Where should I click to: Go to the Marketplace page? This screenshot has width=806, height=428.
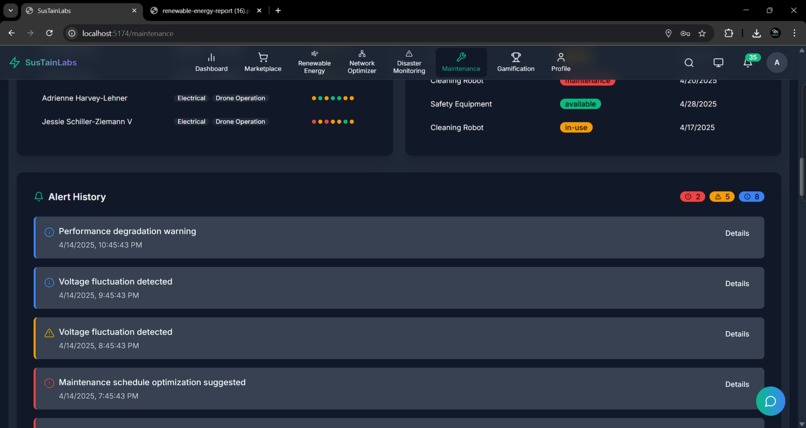click(263, 62)
